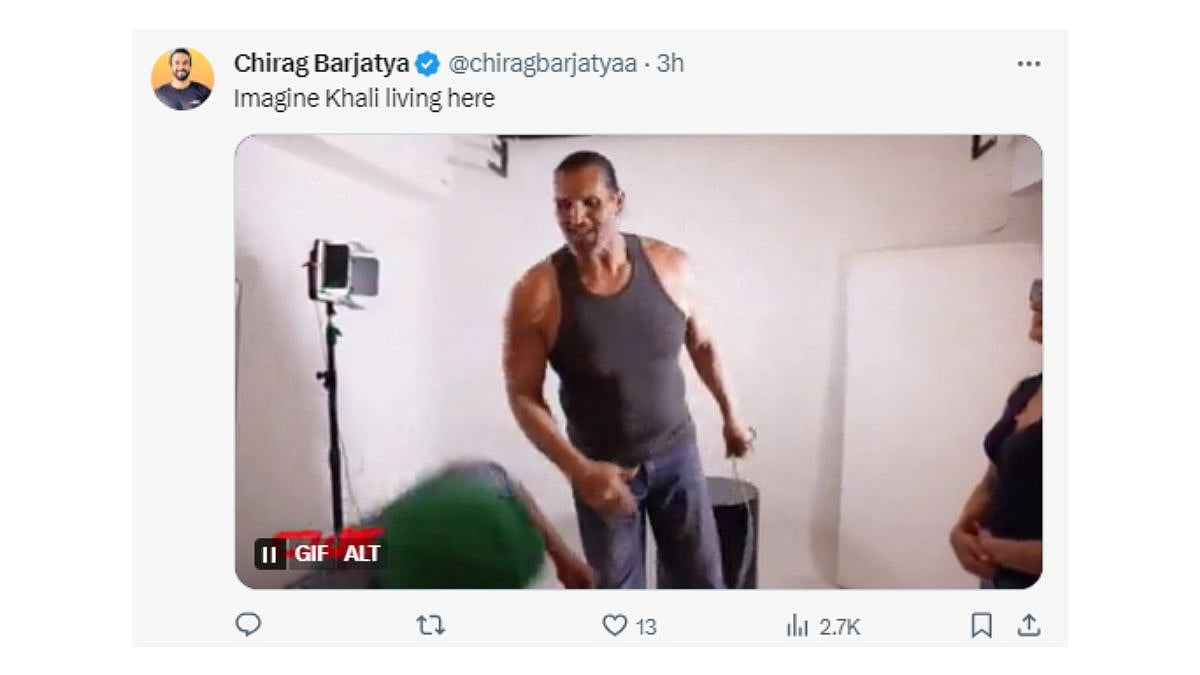Open the @chiragbarjatyaa handle link
The image size is (1200, 675).
click(542, 64)
